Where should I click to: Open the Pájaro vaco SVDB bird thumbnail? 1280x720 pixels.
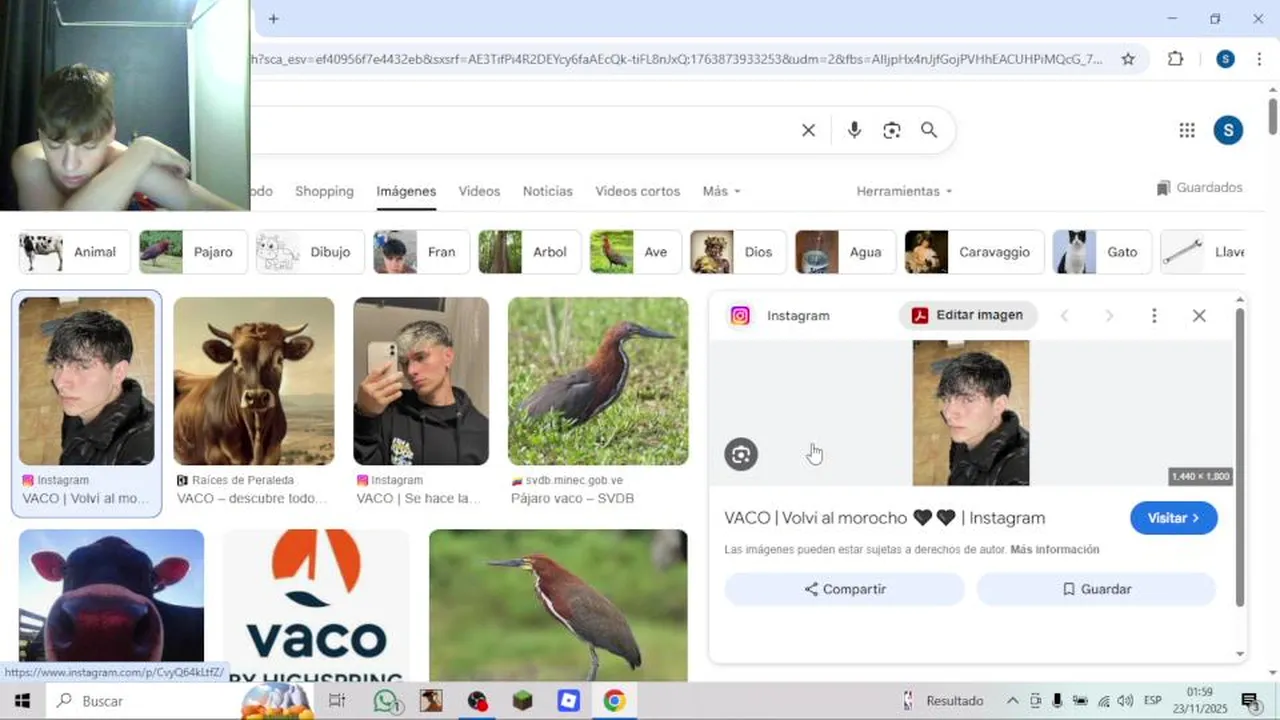tap(598, 381)
